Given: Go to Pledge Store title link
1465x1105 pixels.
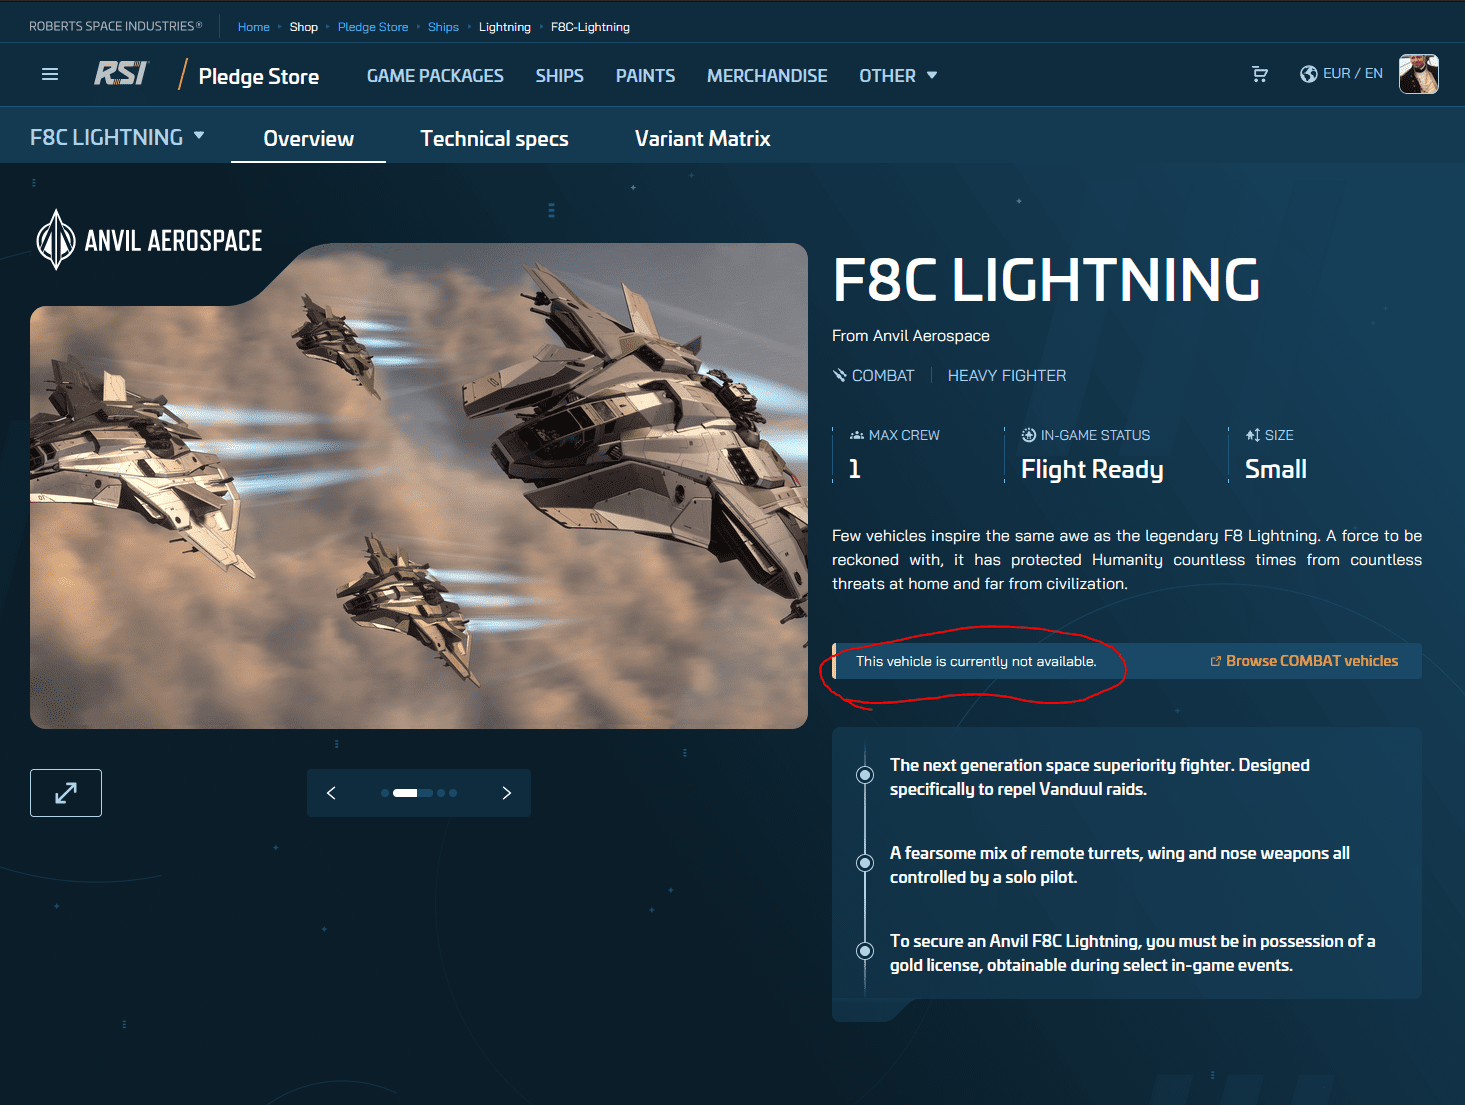Looking at the screenshot, I should [x=259, y=76].
